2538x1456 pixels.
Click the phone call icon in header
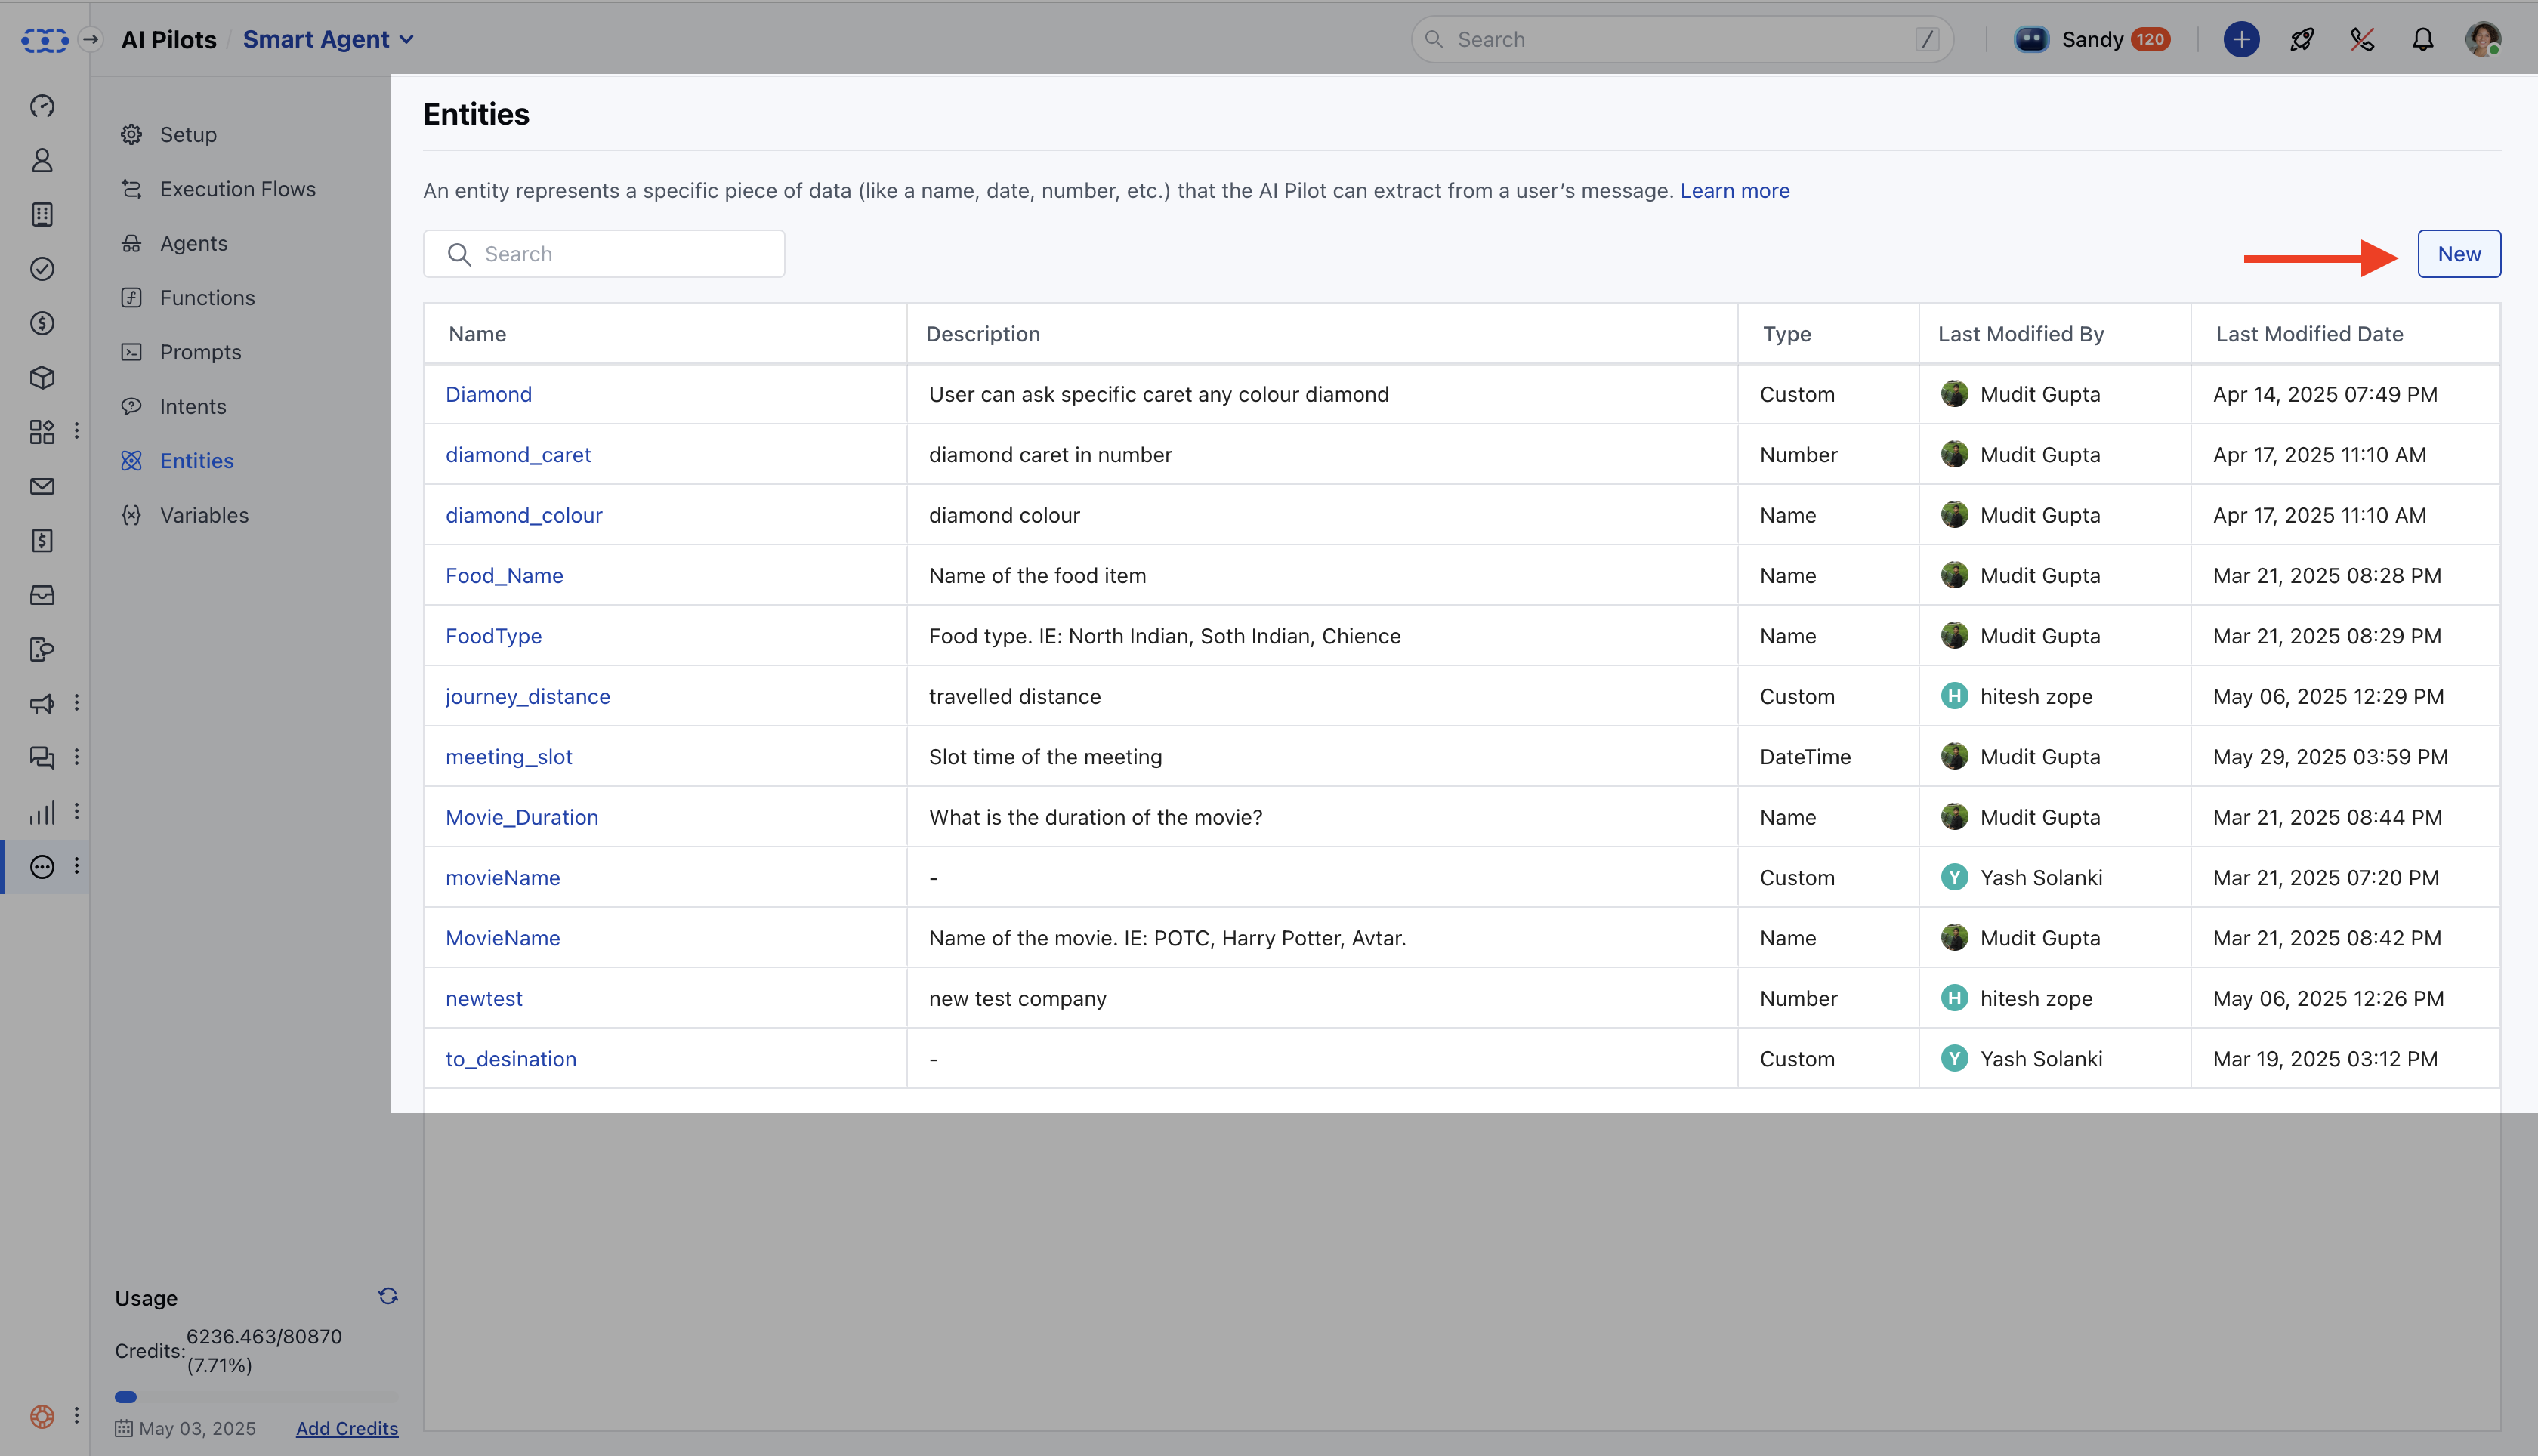(2362, 39)
